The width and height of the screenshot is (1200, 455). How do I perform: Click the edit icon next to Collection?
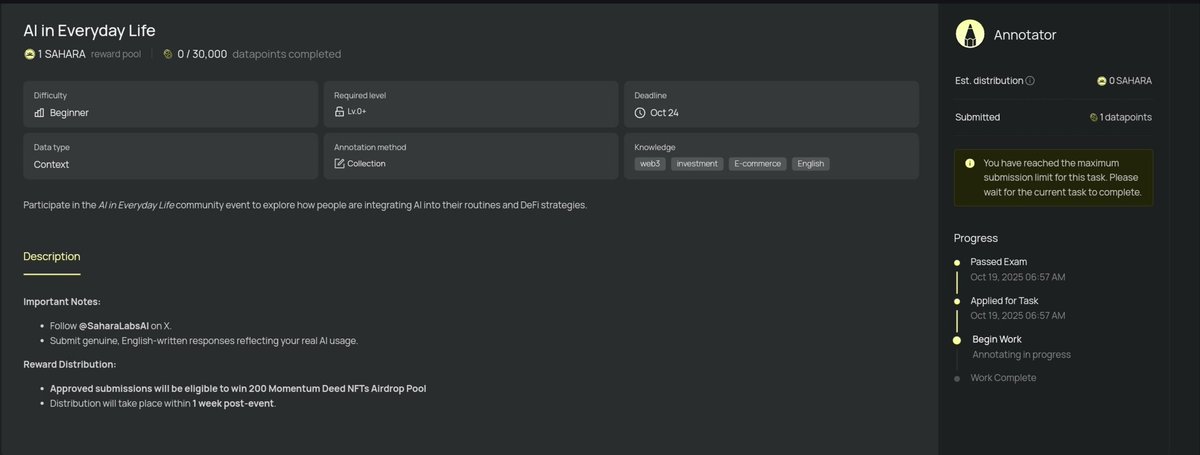click(x=339, y=163)
